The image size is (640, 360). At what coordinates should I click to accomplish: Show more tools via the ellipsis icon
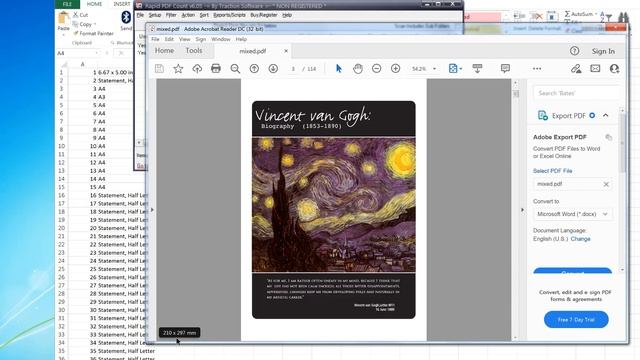pos(537,69)
